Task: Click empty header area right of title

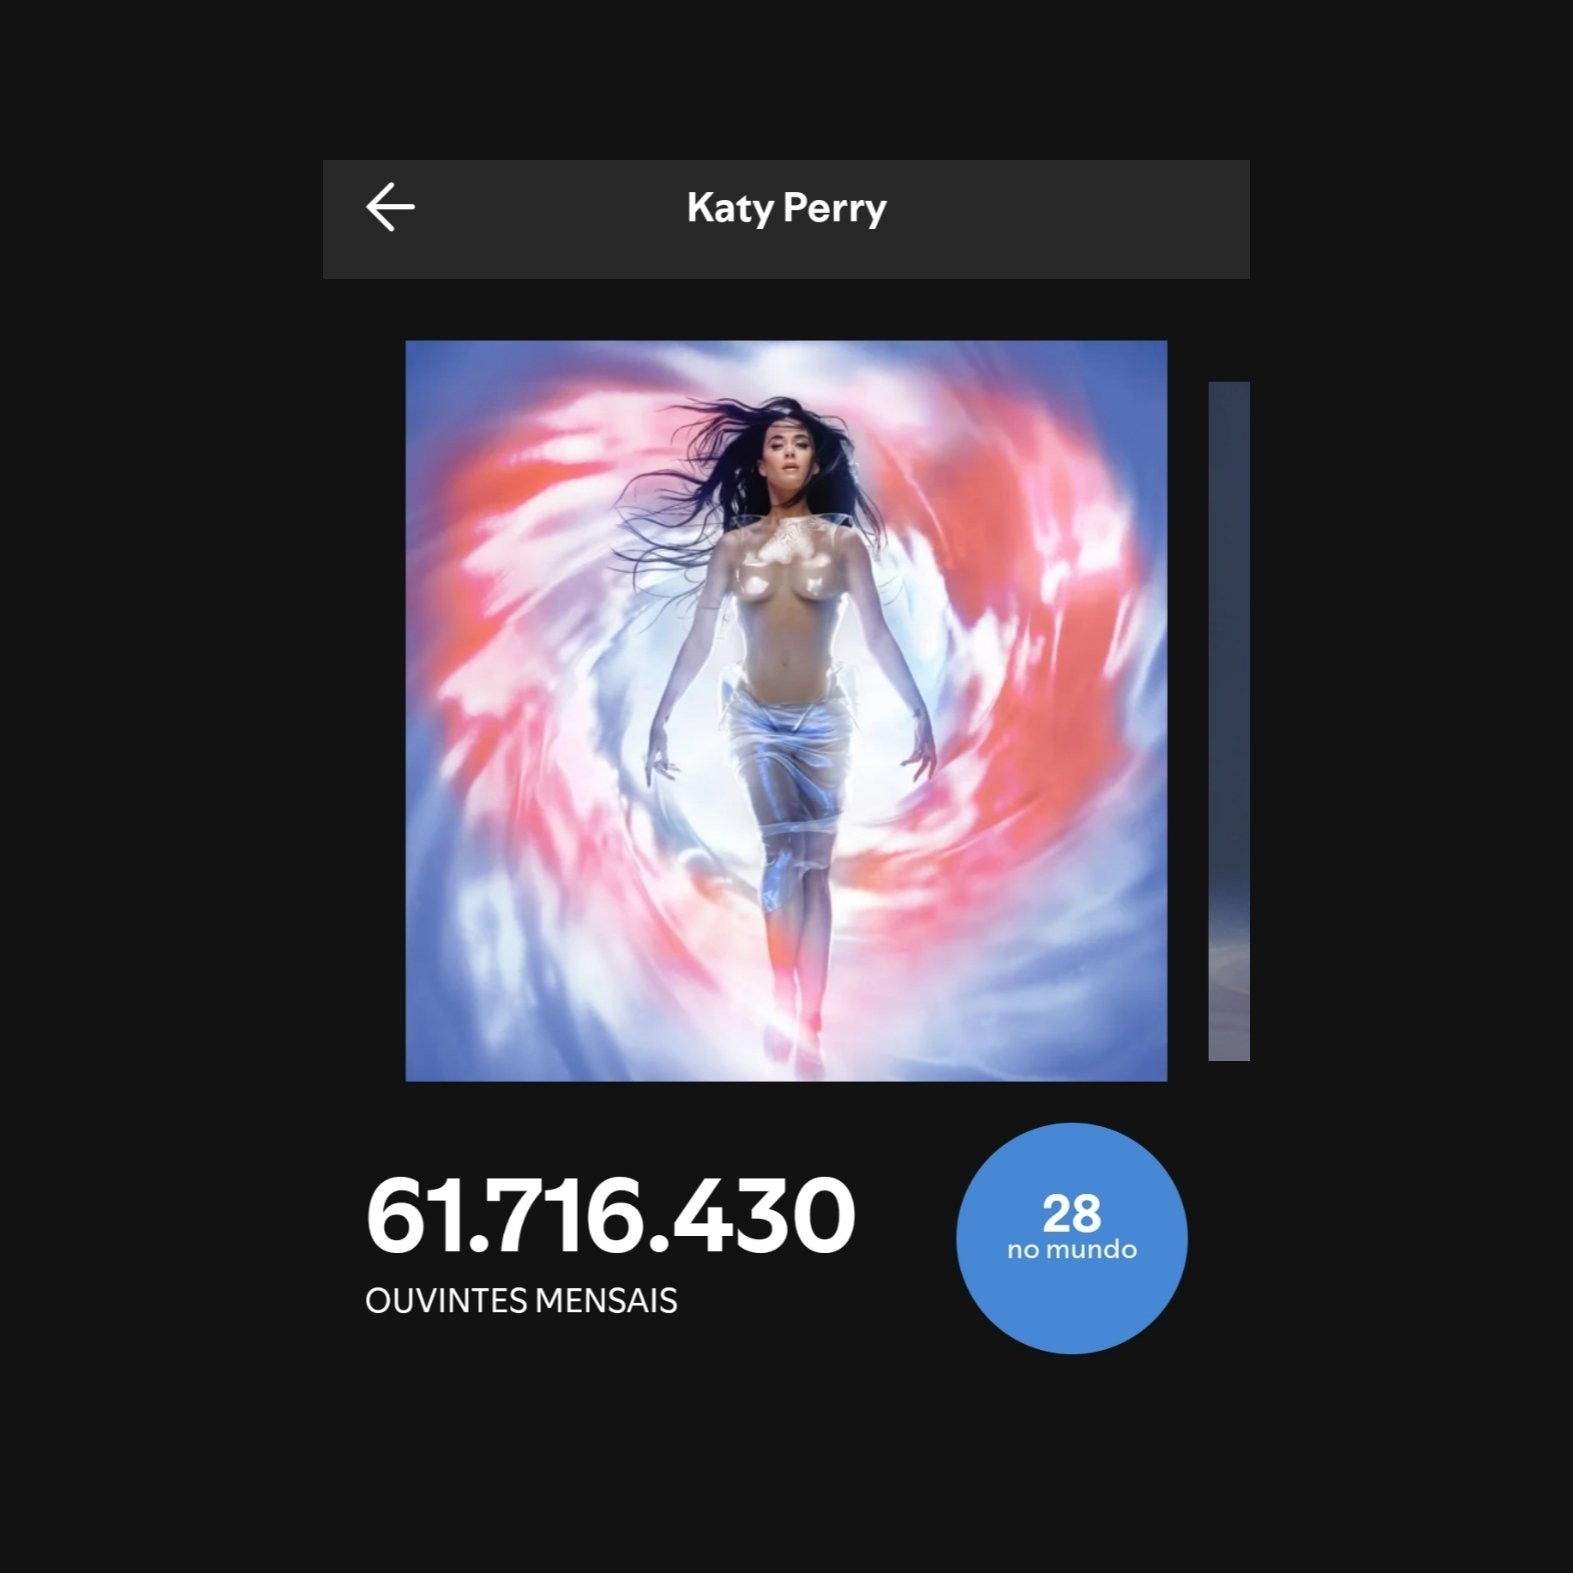Action: tap(1068, 219)
